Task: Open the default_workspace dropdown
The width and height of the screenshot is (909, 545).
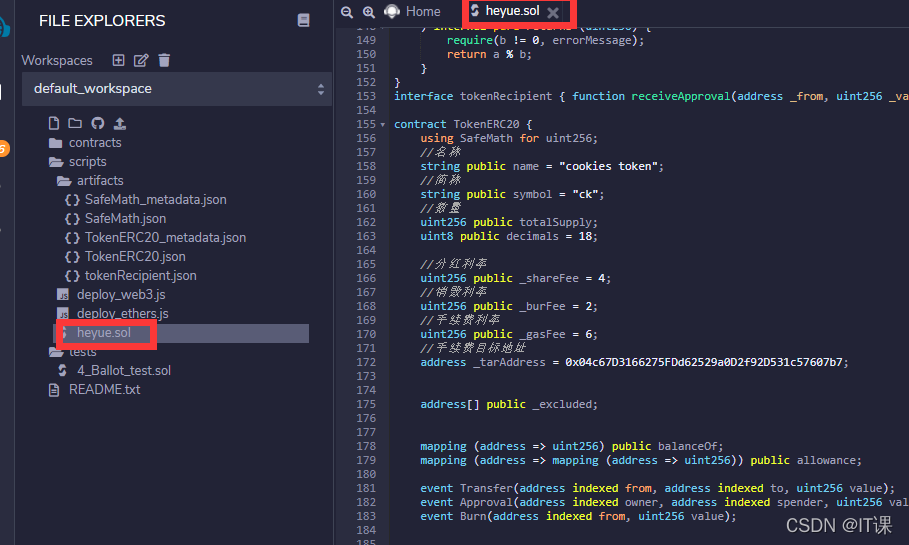Action: [177, 89]
